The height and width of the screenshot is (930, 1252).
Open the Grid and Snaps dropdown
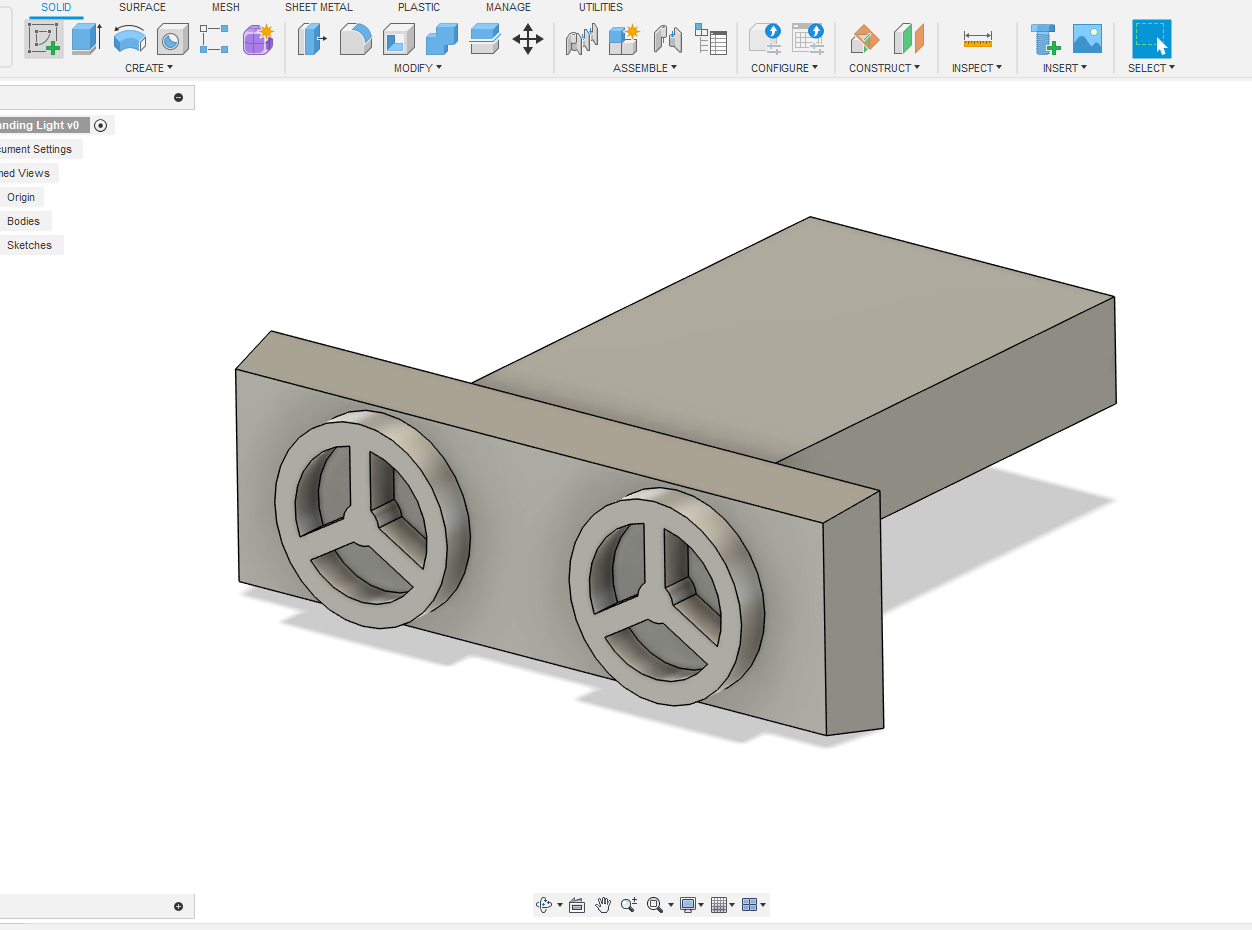point(722,905)
